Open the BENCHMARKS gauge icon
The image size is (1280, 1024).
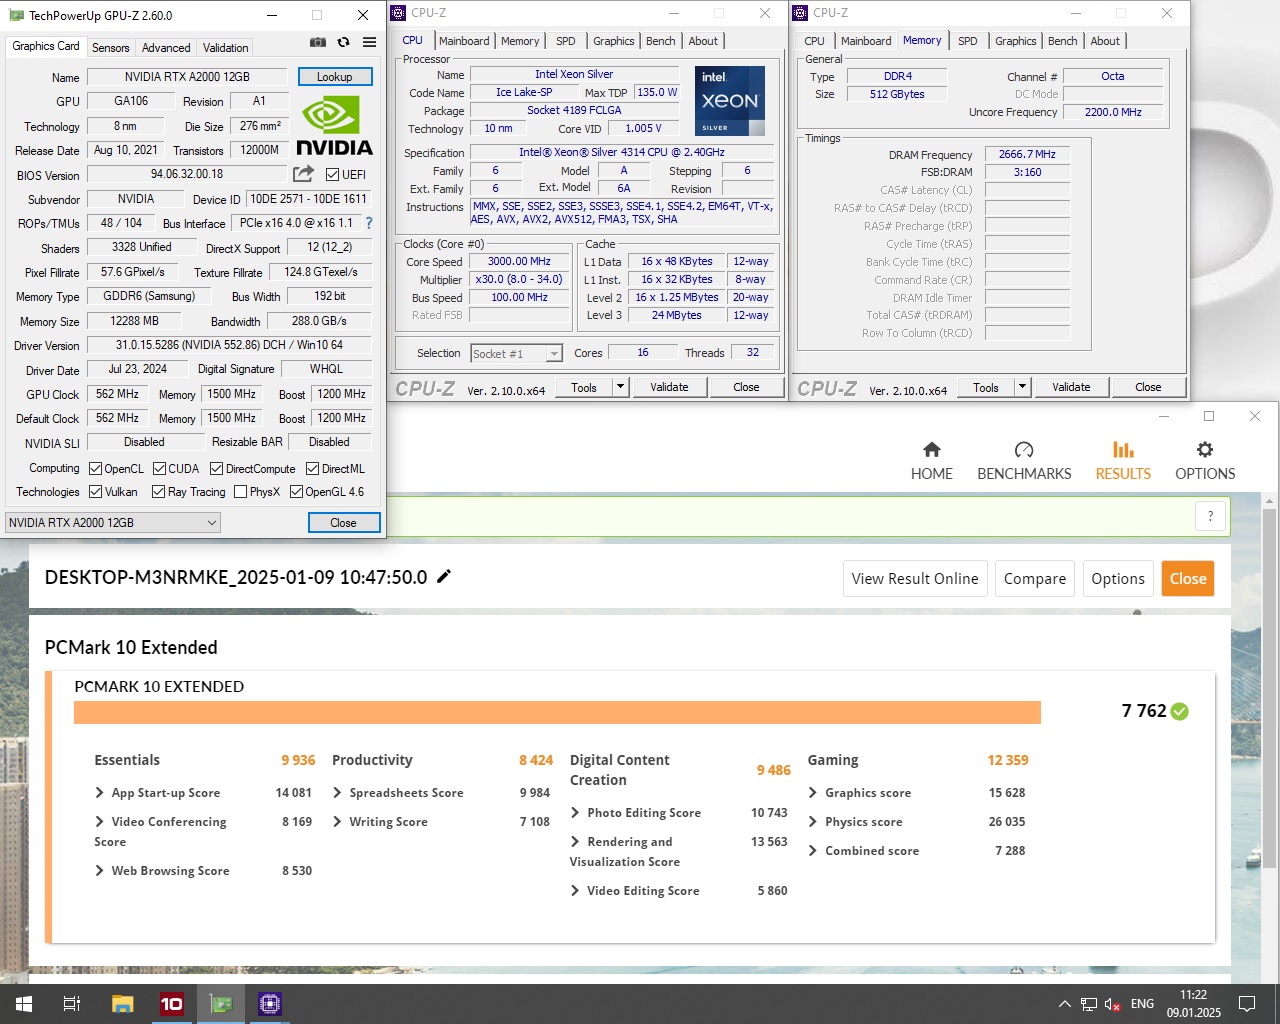[x=1024, y=450]
